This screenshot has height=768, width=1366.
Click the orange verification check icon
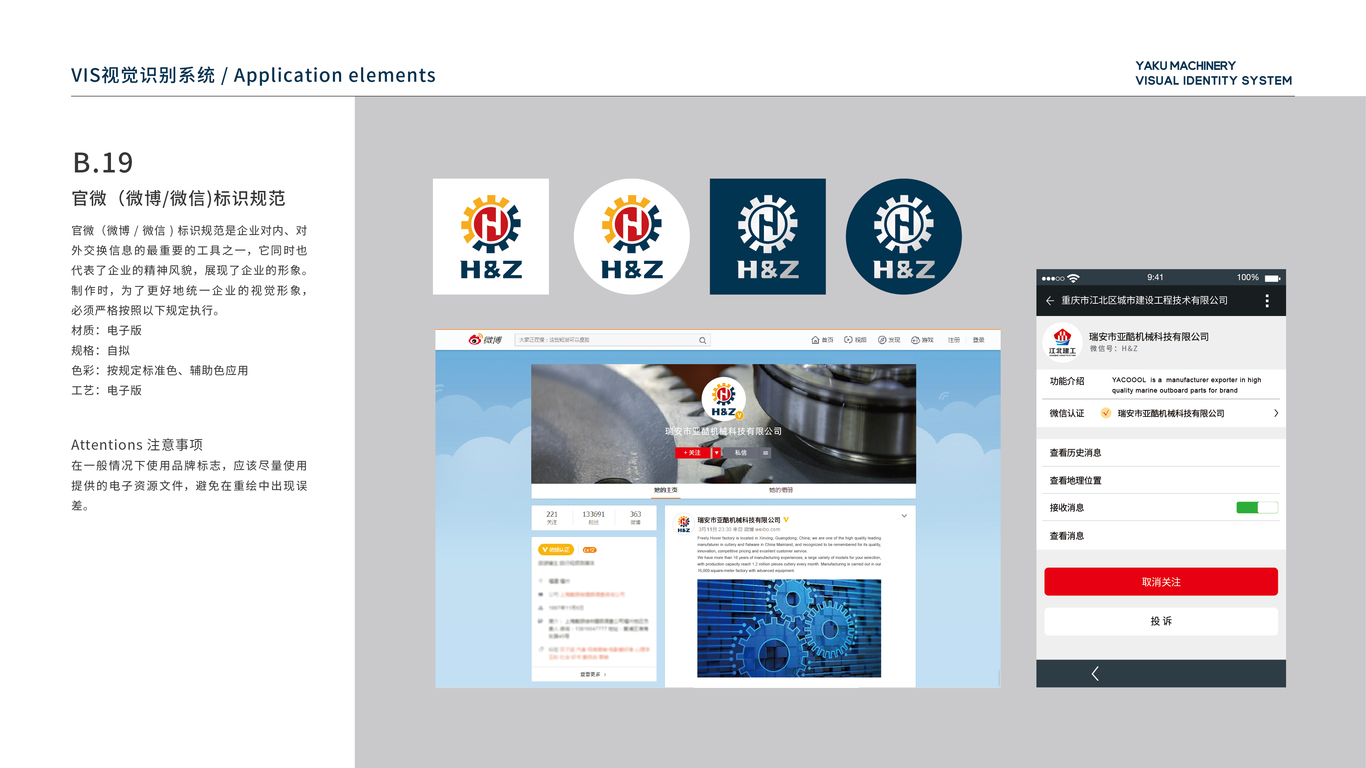click(x=1105, y=413)
